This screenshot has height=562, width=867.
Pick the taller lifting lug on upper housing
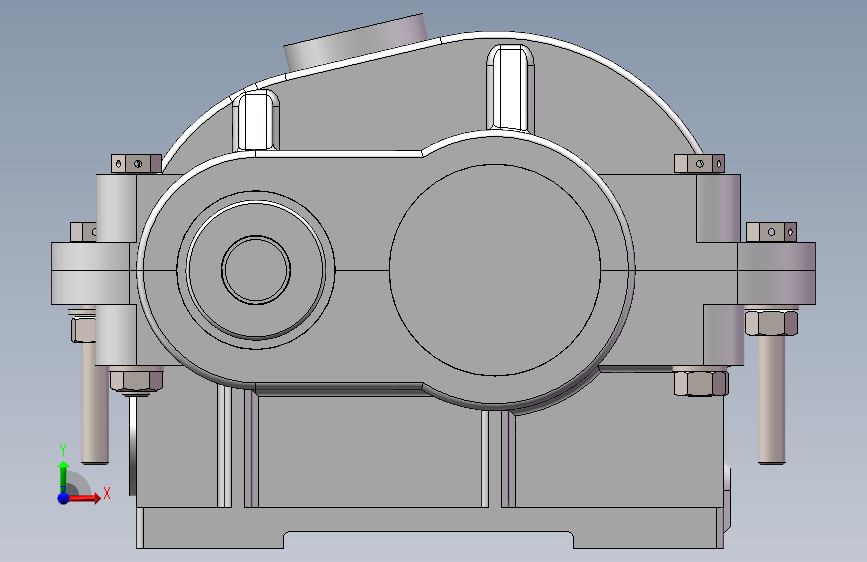coord(510,89)
